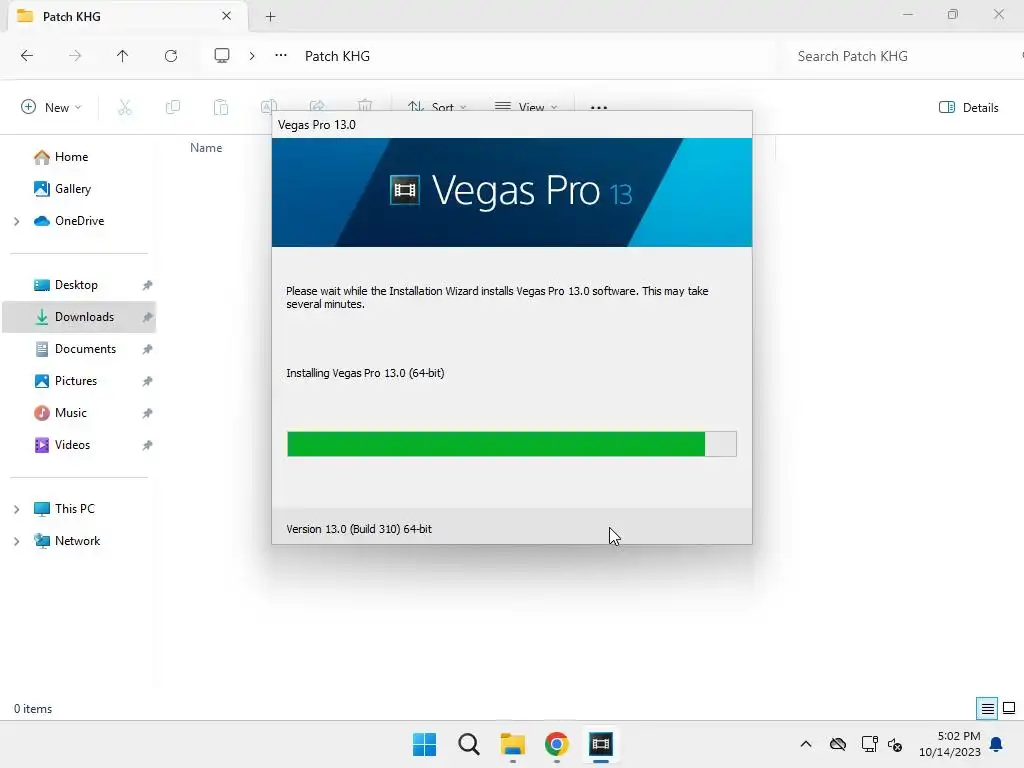Open Home in the sidebar
This screenshot has height=768, width=1024.
tap(71, 157)
